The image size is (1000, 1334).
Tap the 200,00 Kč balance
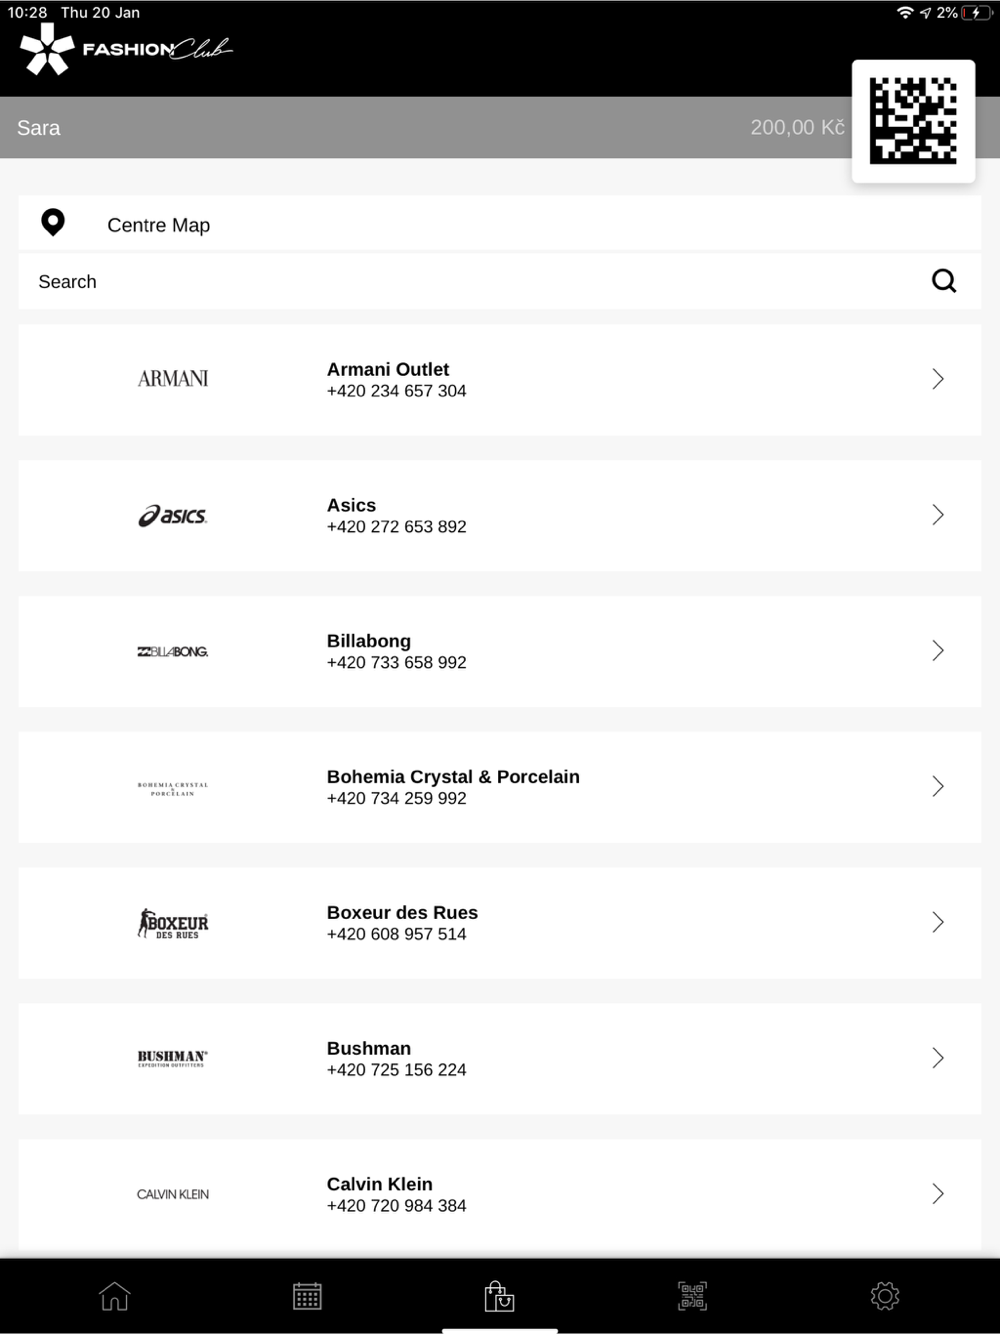797,128
